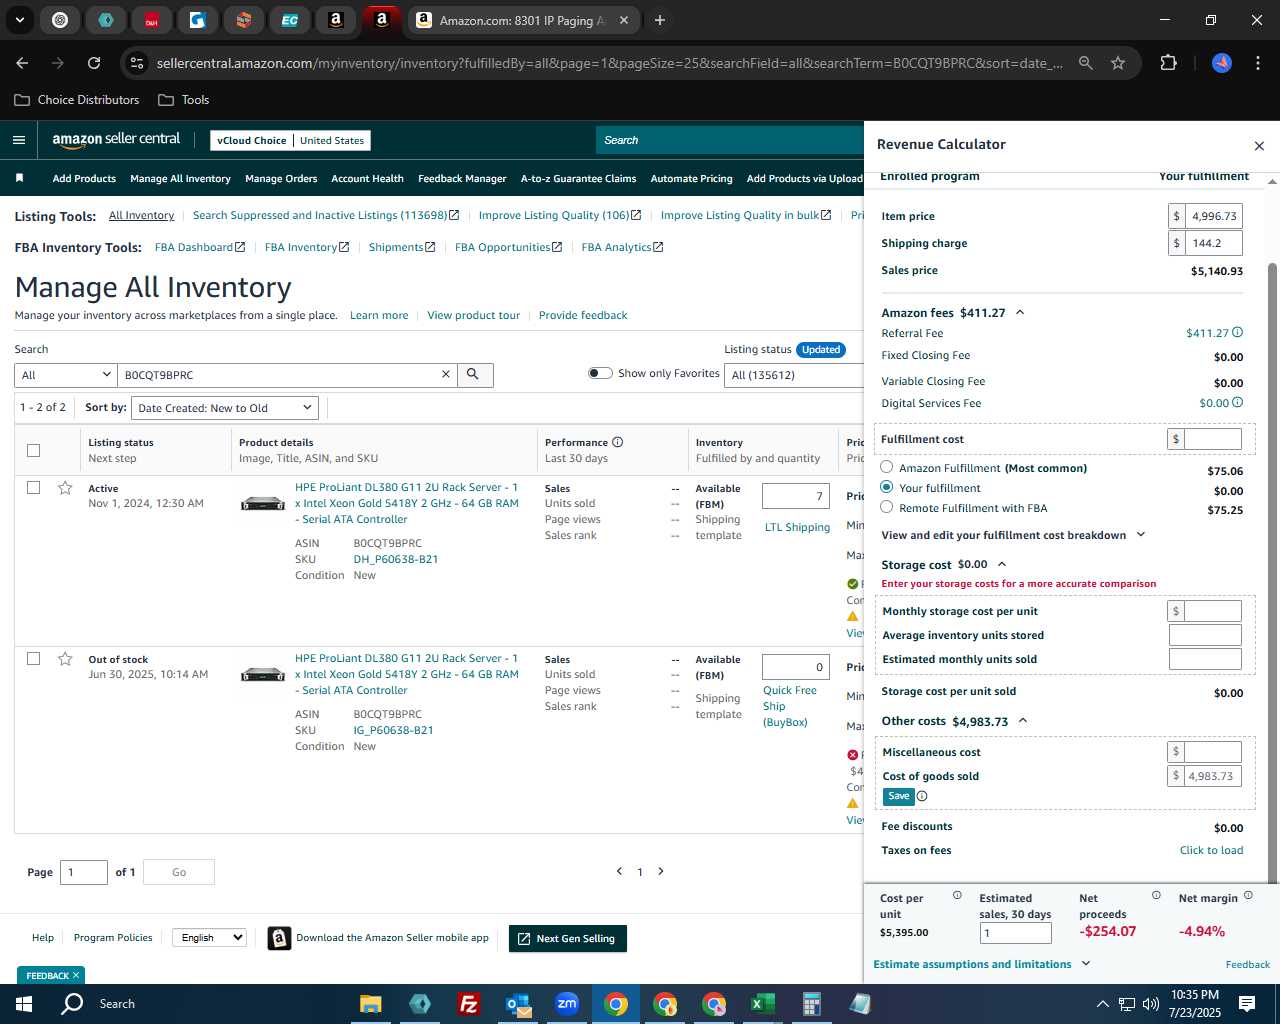The width and height of the screenshot is (1280, 1024).
Task: Collapse the Other costs section
Action: [x=1022, y=721]
